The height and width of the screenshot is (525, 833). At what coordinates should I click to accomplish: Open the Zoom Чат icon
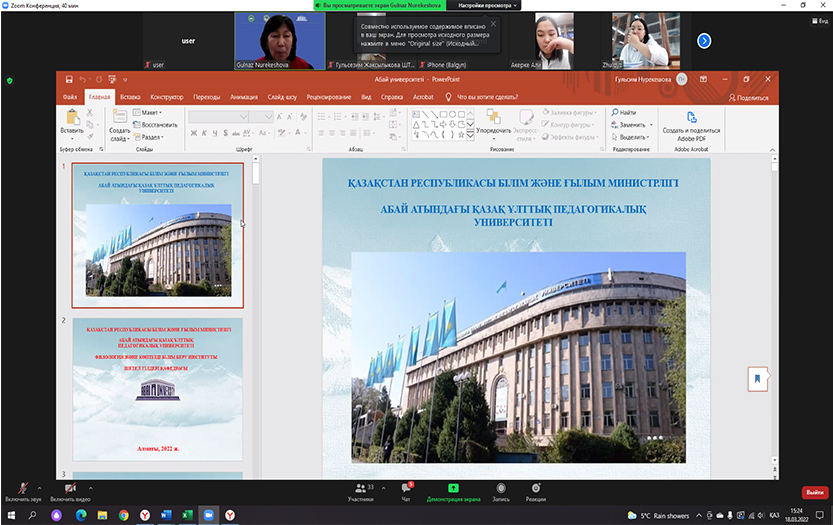click(406, 486)
